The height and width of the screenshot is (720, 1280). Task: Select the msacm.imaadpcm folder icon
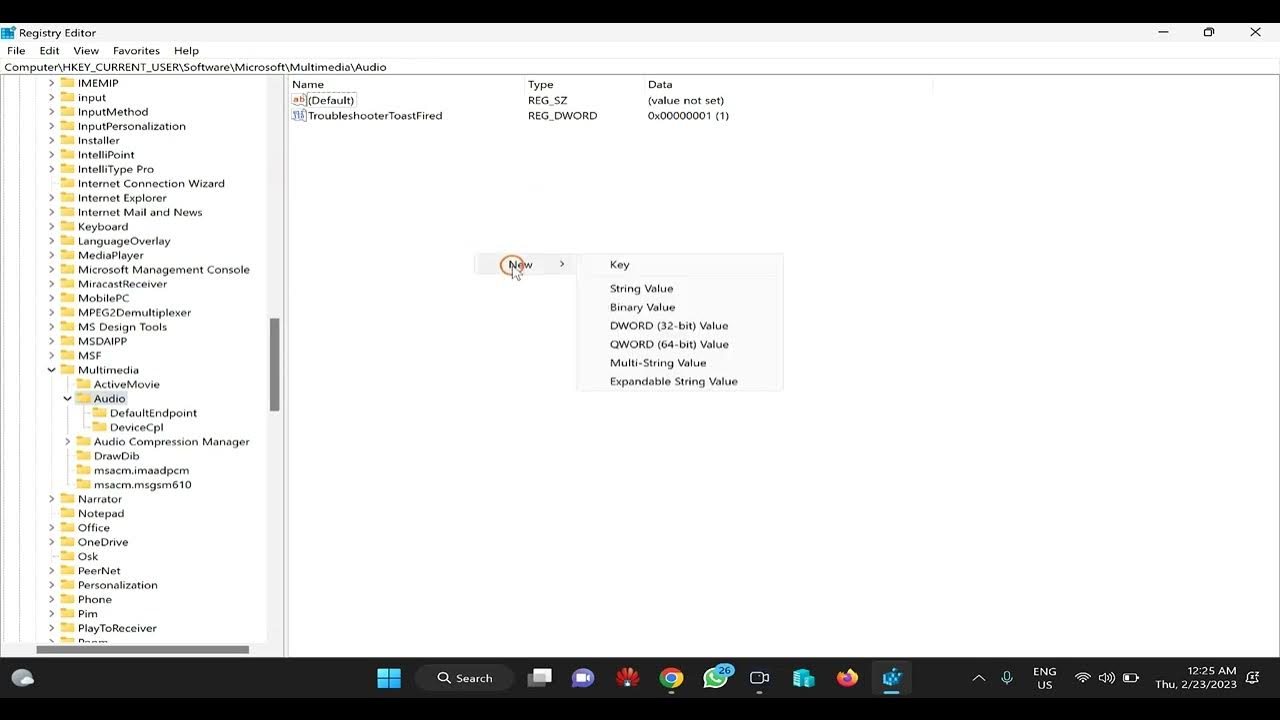84,470
